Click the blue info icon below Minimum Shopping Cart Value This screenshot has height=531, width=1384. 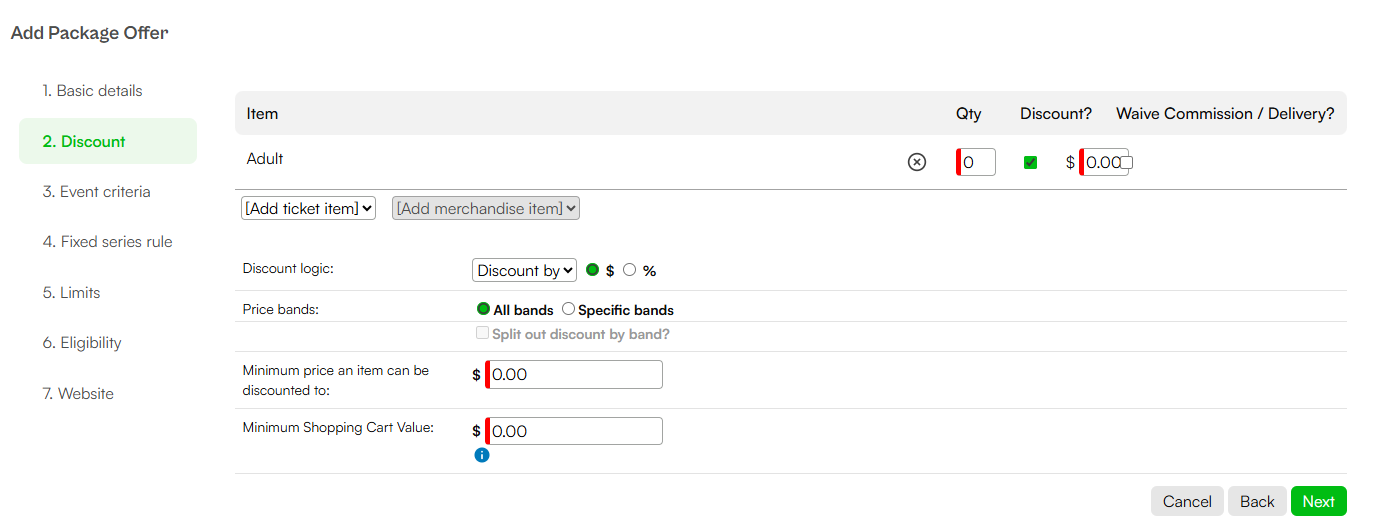[x=482, y=455]
